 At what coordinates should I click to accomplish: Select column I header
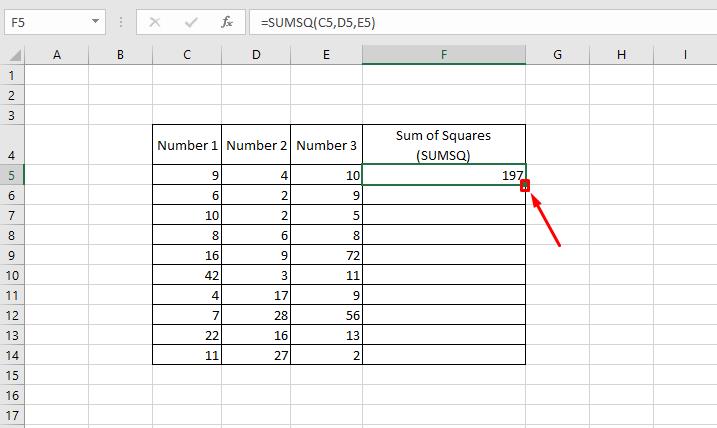[685, 55]
